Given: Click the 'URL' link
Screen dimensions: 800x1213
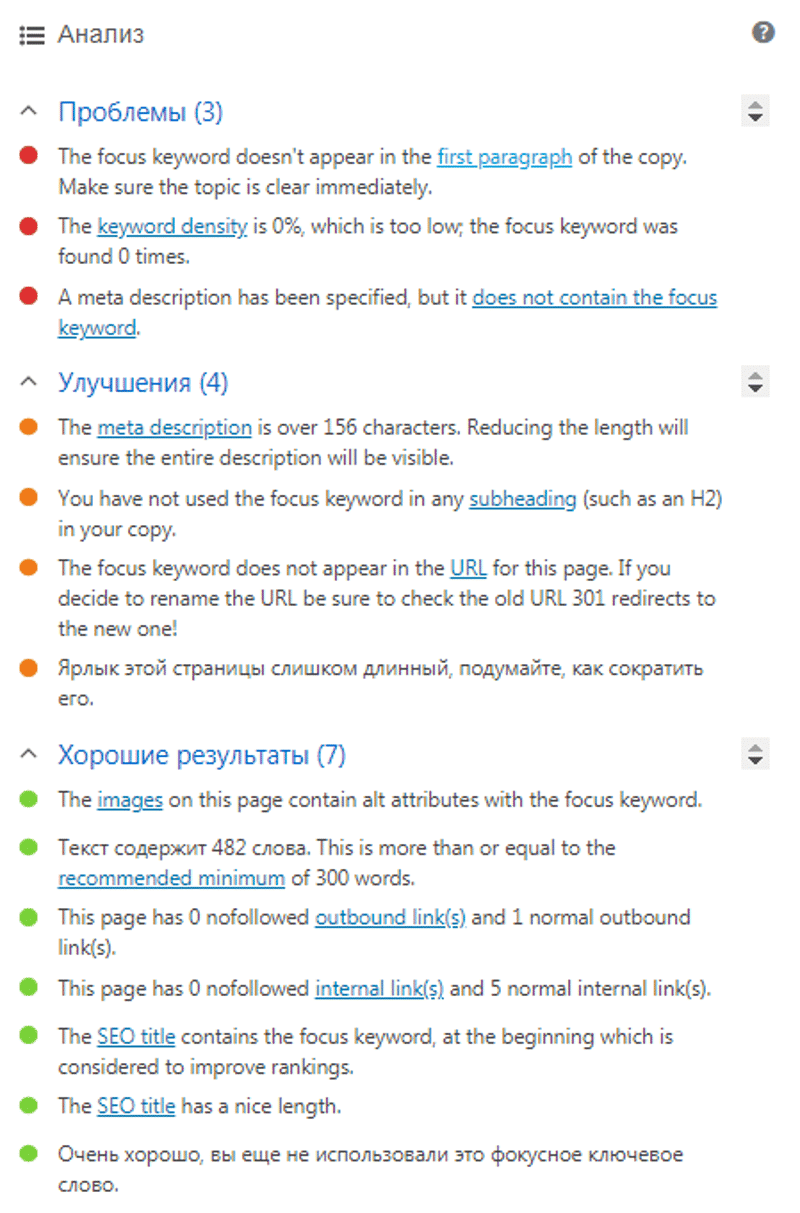Looking at the screenshot, I should 468,569.
